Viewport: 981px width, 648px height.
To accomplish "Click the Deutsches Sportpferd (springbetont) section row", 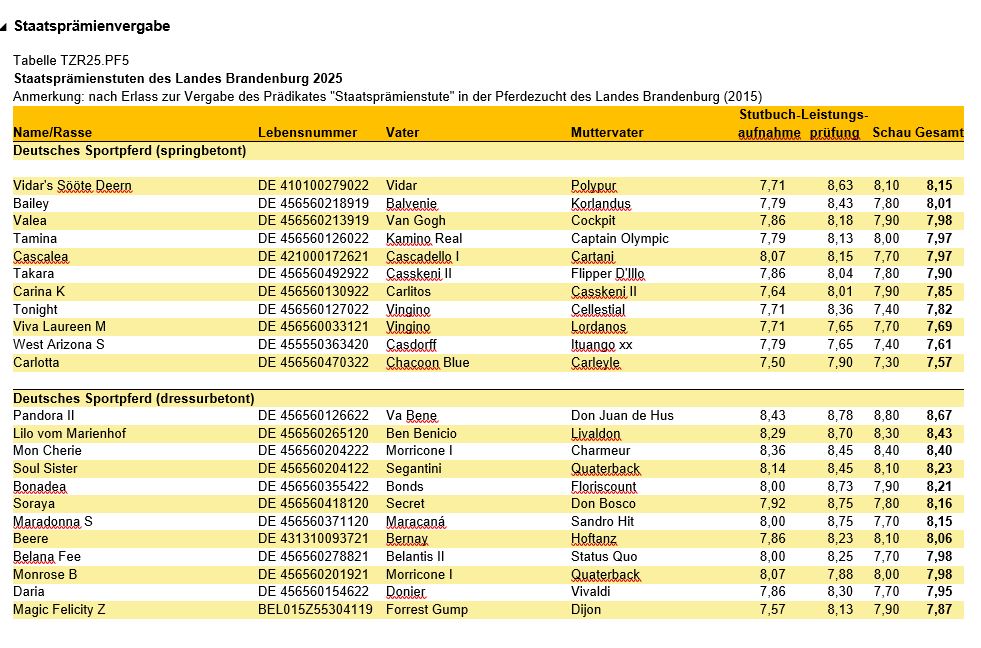I will [x=488, y=151].
